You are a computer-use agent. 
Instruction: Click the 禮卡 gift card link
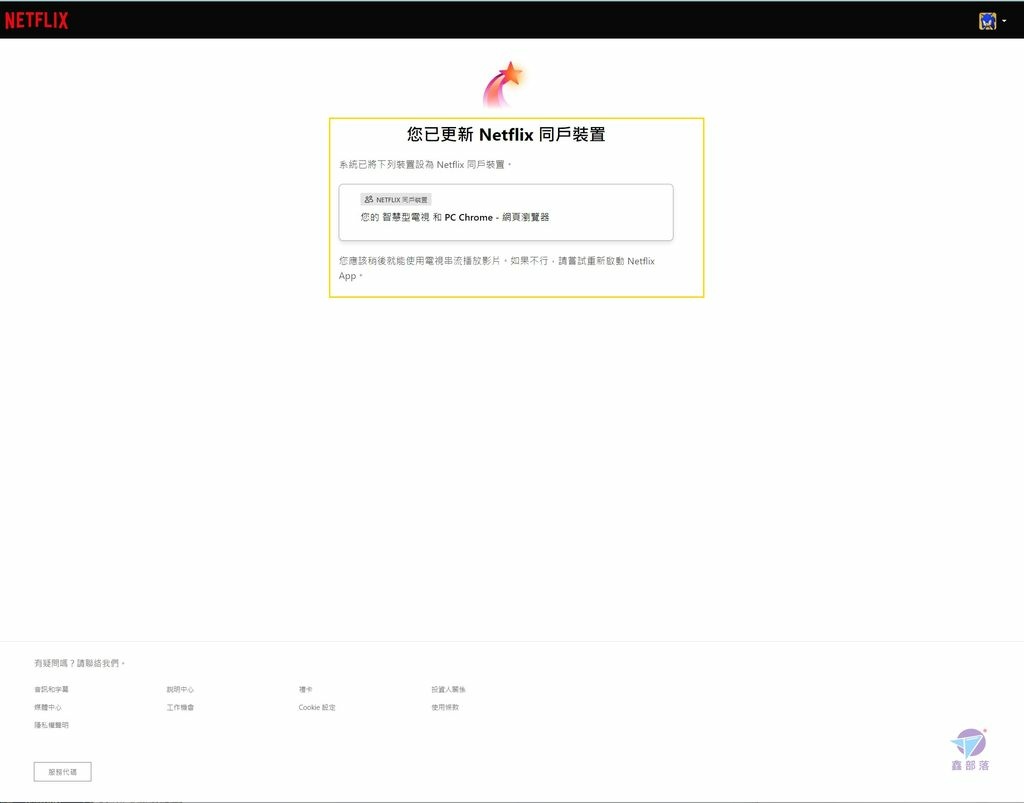click(x=306, y=689)
